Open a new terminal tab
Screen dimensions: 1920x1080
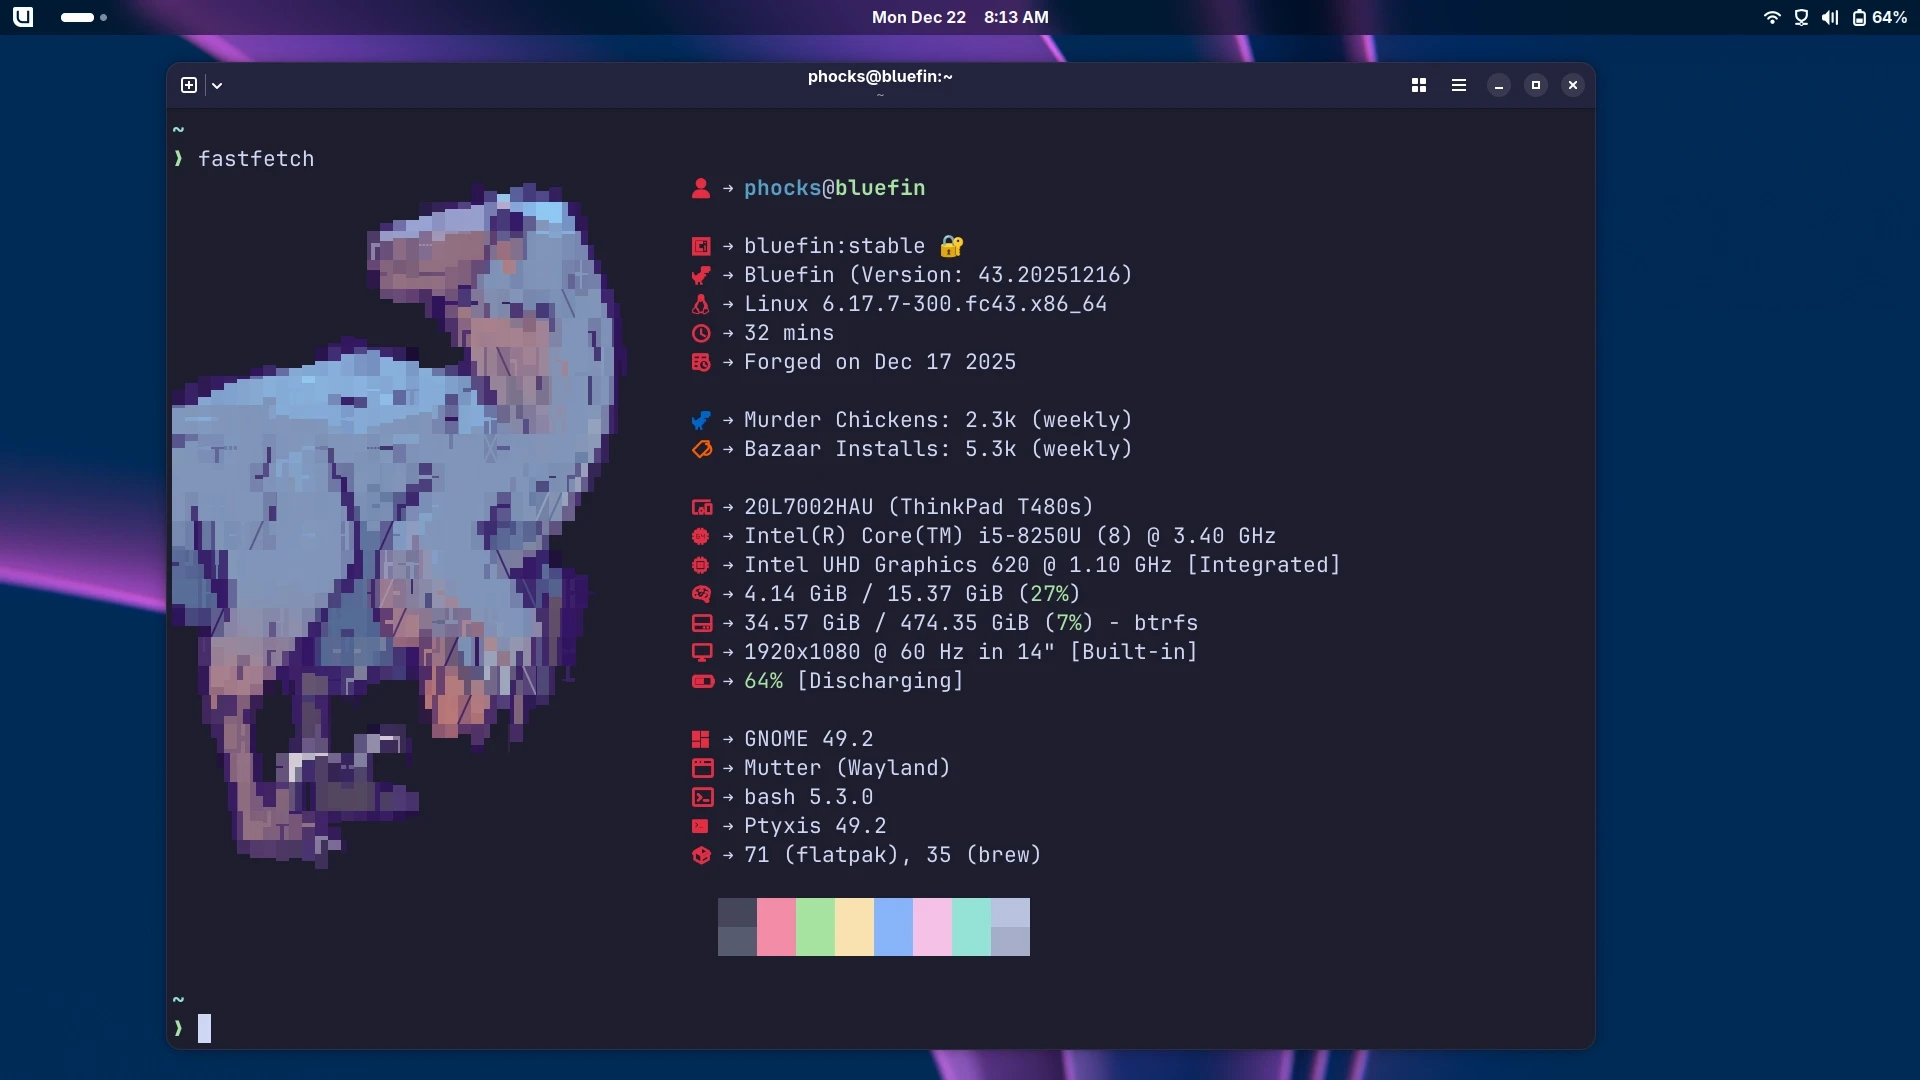point(189,85)
